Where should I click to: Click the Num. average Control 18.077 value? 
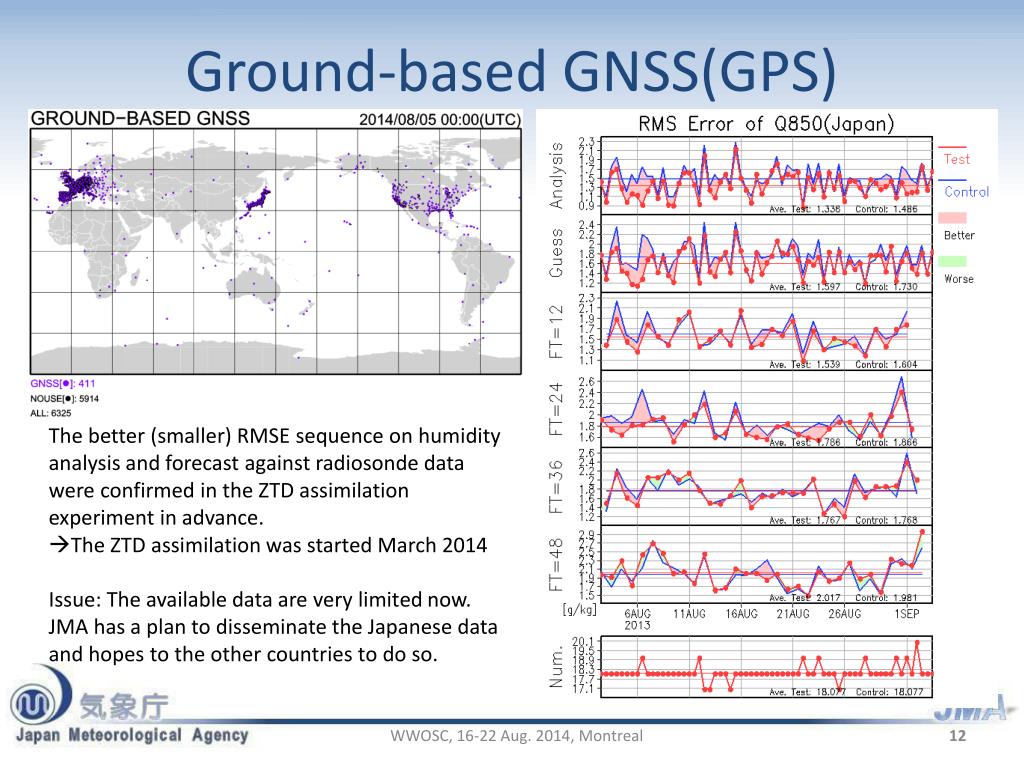(889, 692)
